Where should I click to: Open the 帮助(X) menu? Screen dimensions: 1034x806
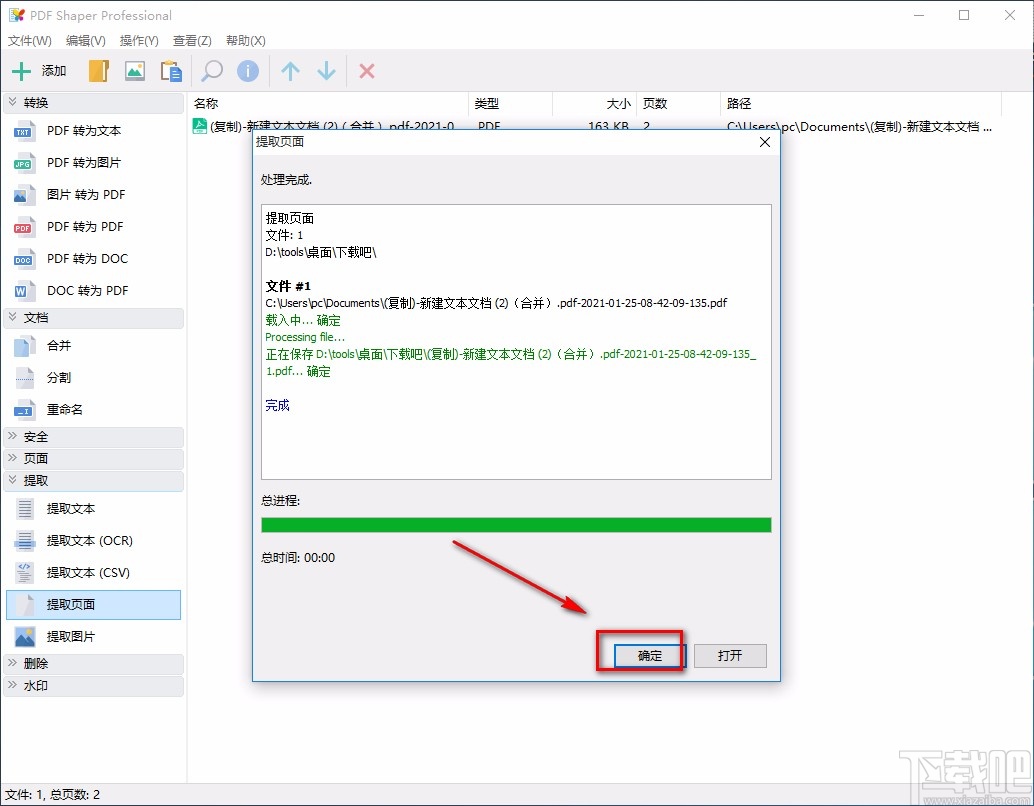pos(245,41)
